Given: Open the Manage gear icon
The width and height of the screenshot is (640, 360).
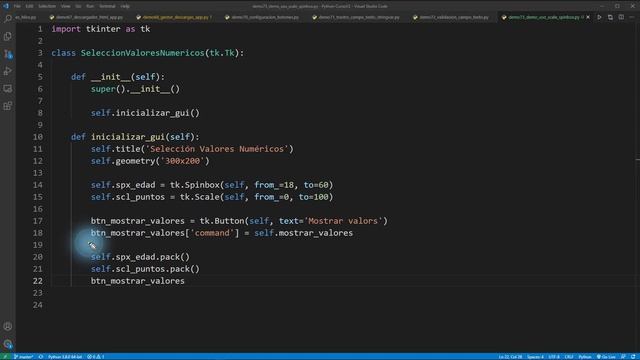Looking at the screenshot, I should click(8, 344).
